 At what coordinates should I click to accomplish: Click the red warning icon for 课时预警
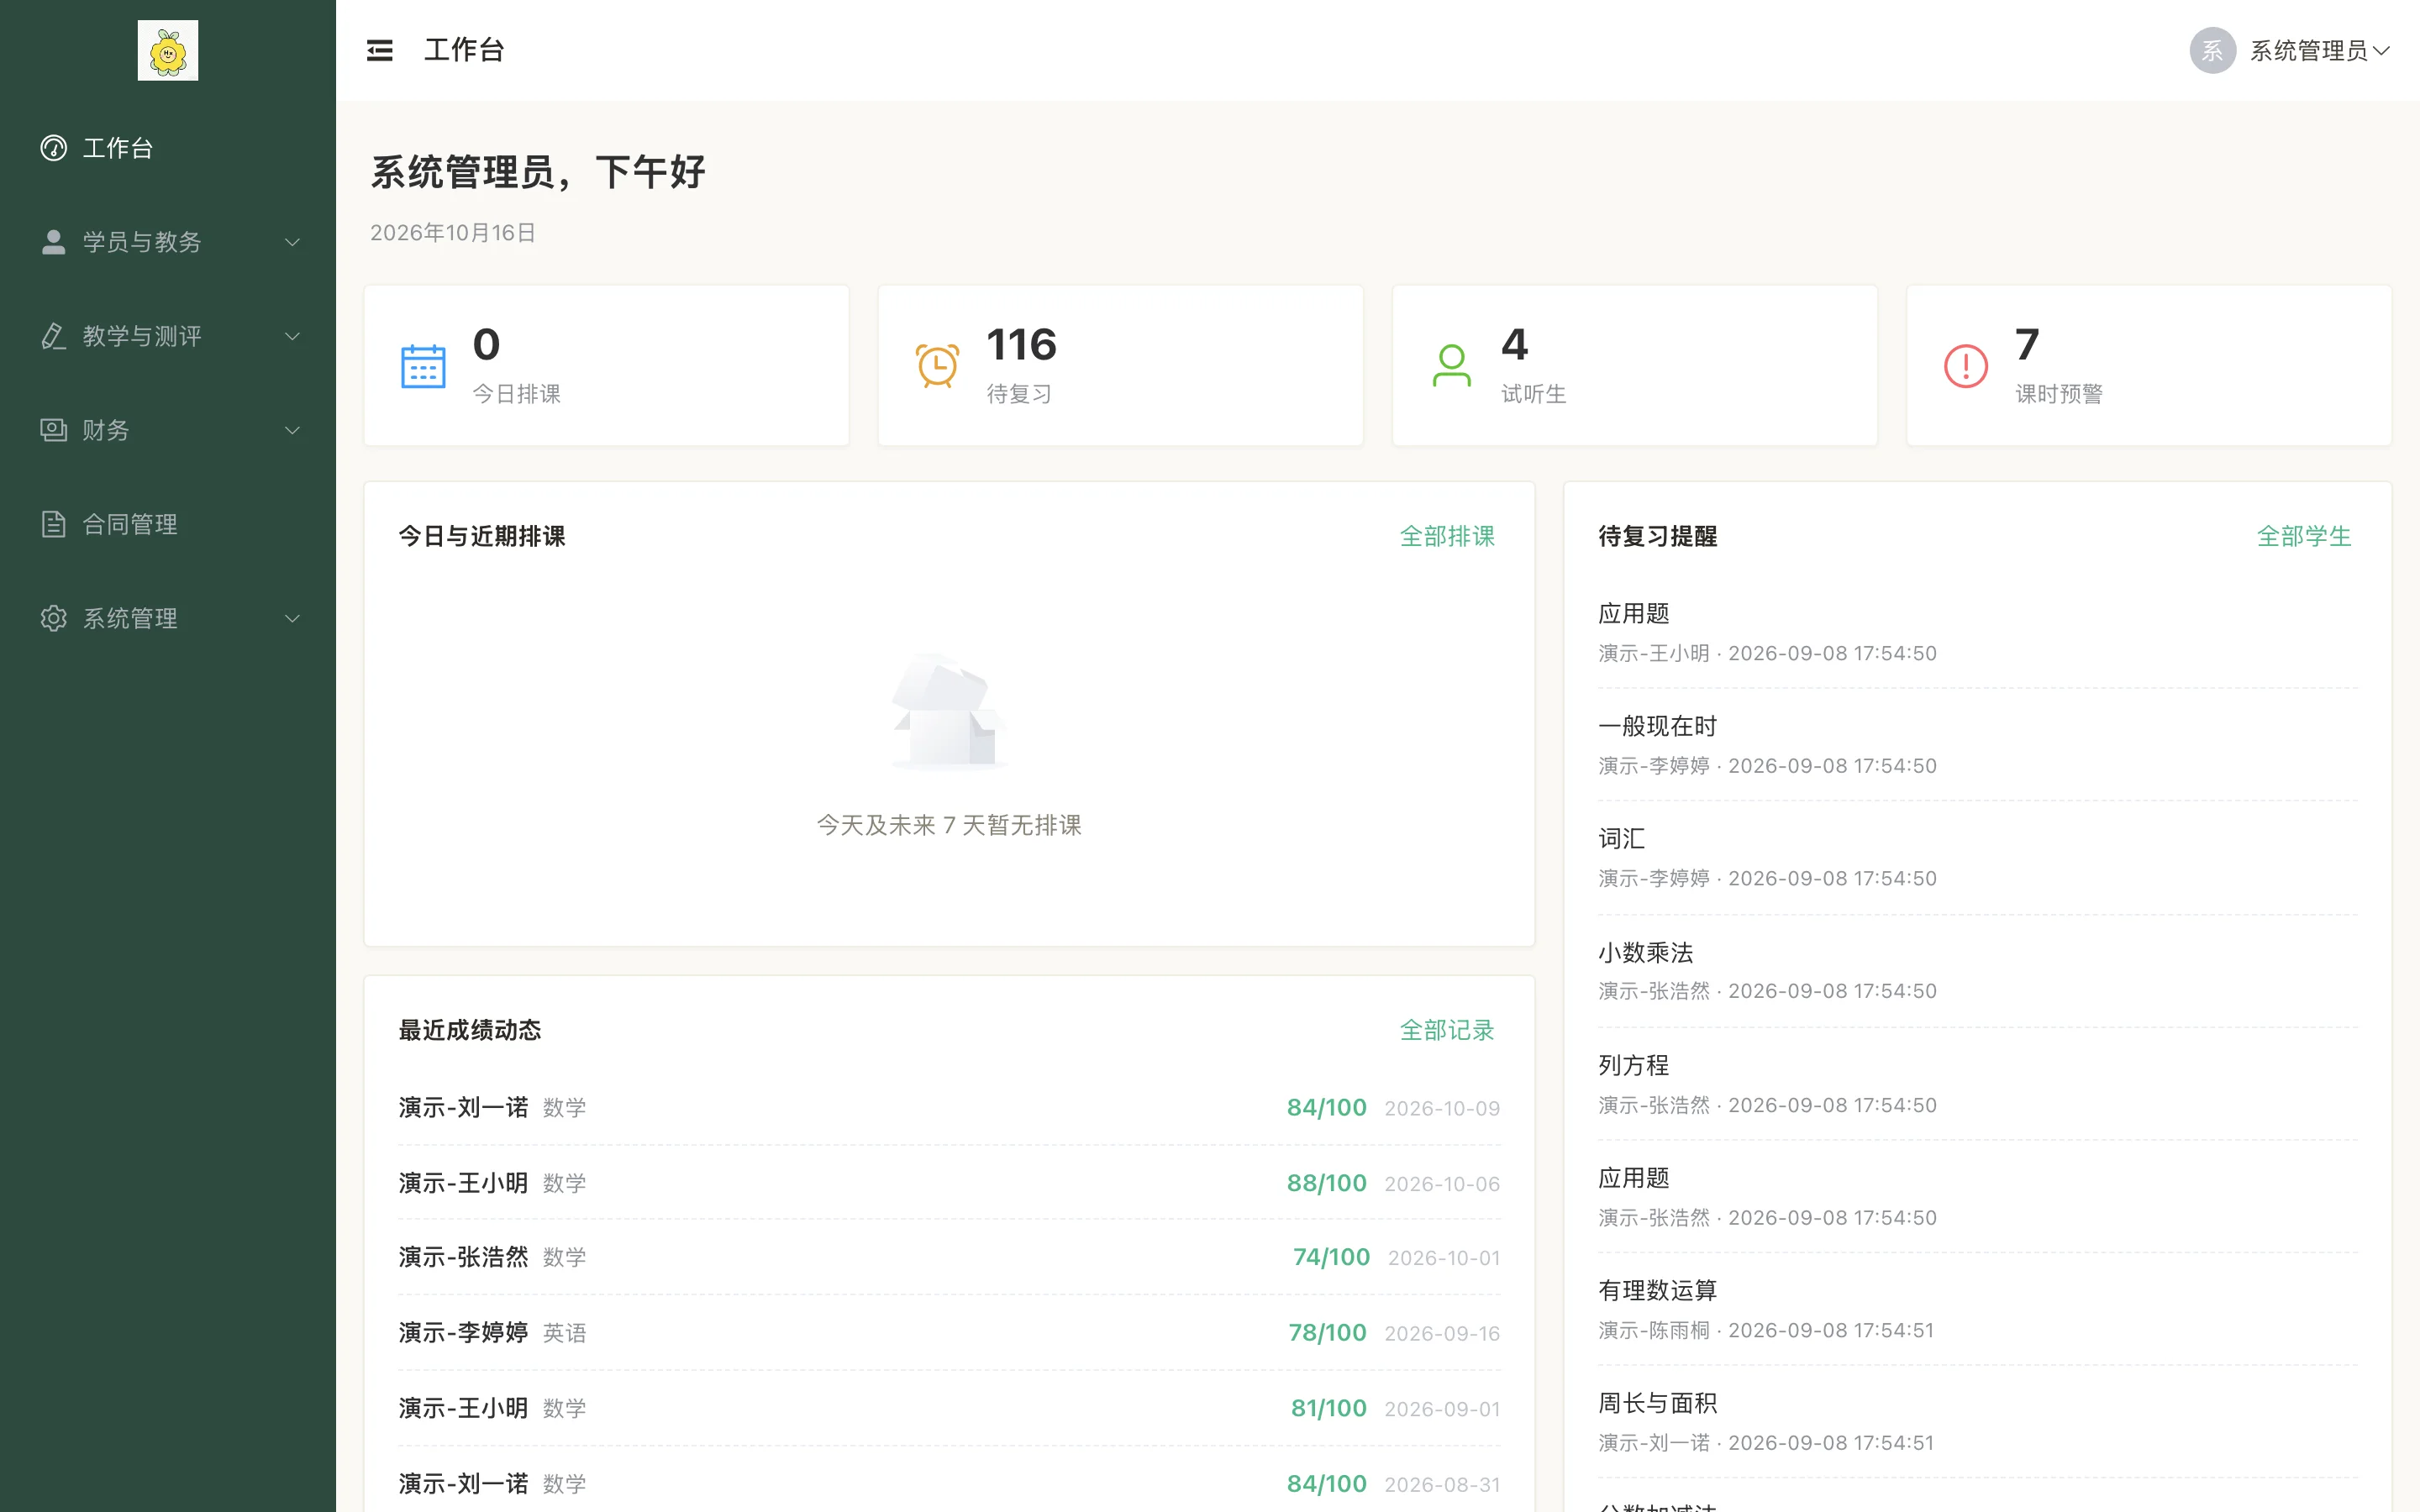[1966, 366]
